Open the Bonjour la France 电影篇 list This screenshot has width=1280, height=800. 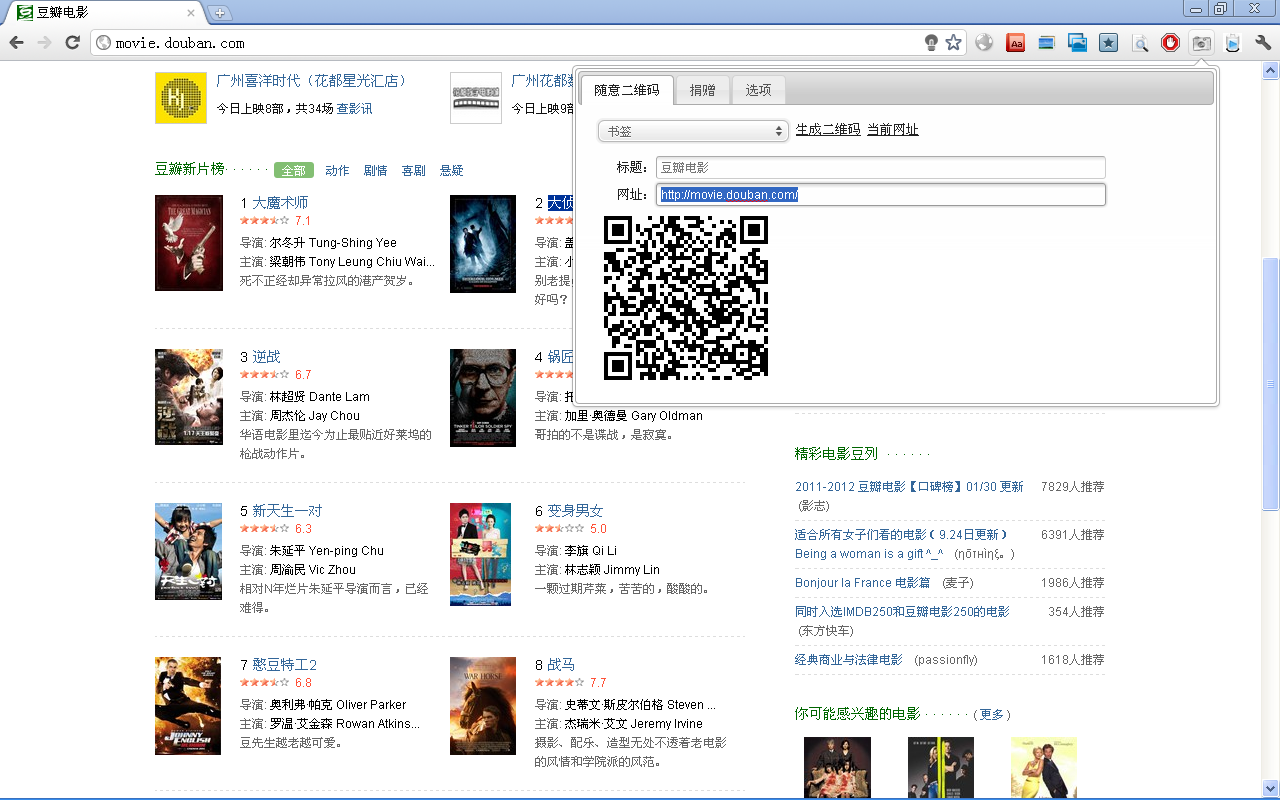(862, 582)
